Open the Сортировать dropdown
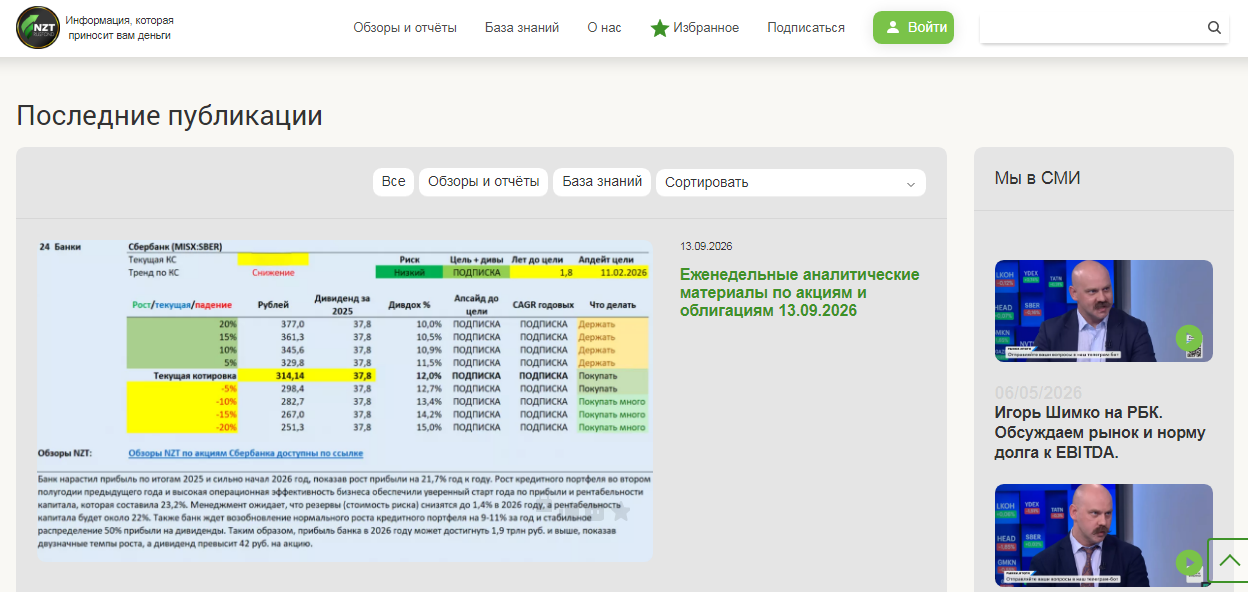This screenshot has height=592, width=1248. pyautogui.click(x=791, y=183)
